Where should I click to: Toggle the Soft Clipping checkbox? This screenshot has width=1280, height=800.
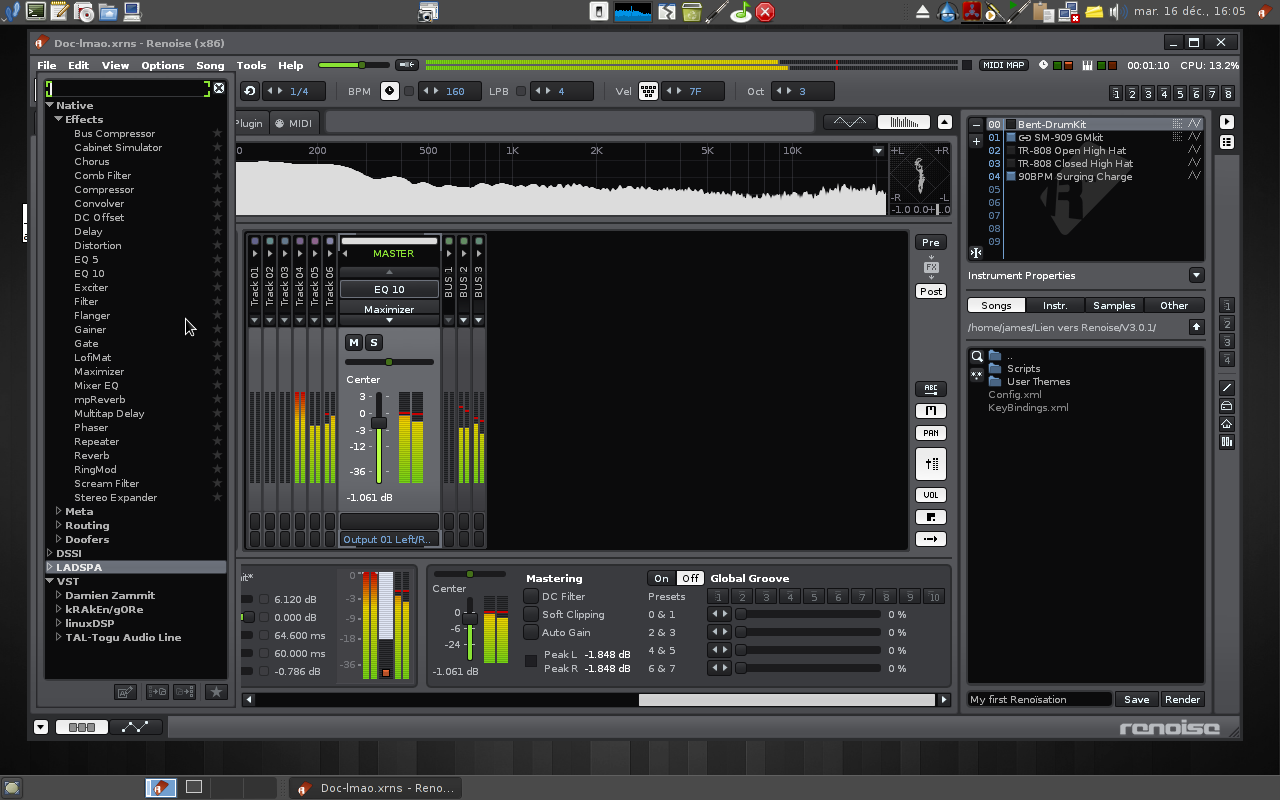click(x=531, y=615)
